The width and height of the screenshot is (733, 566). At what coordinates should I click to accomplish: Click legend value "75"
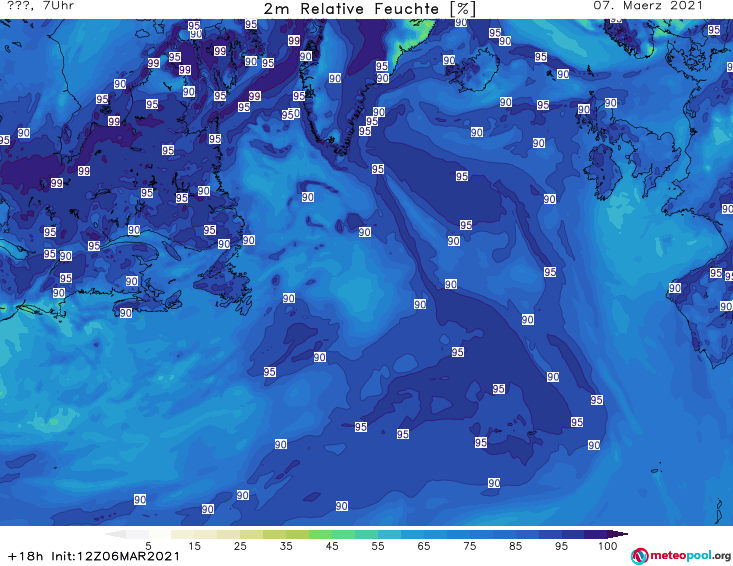pos(469,546)
